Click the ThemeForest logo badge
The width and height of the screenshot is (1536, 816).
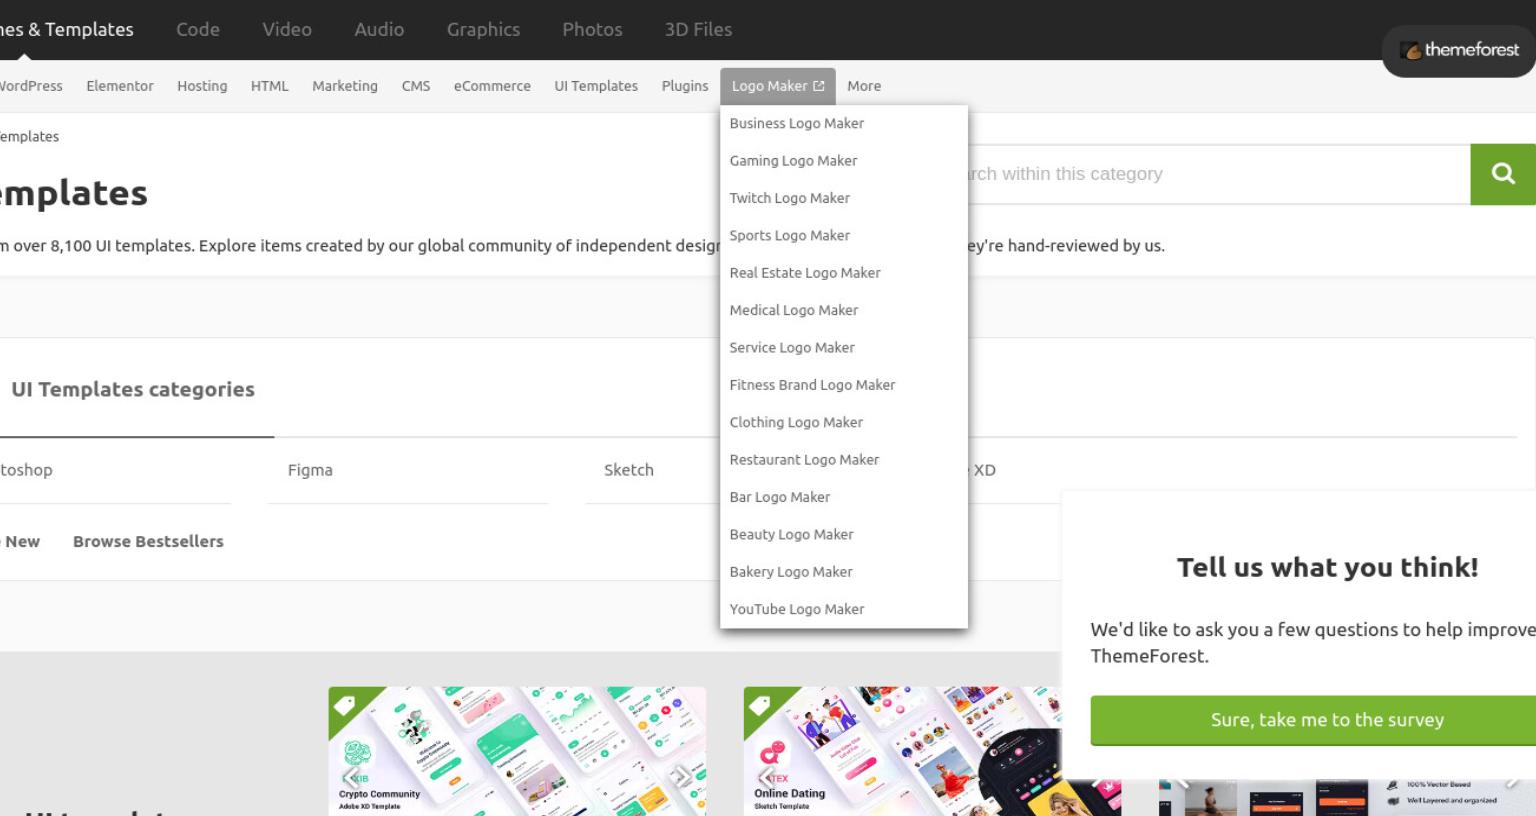[1459, 50]
